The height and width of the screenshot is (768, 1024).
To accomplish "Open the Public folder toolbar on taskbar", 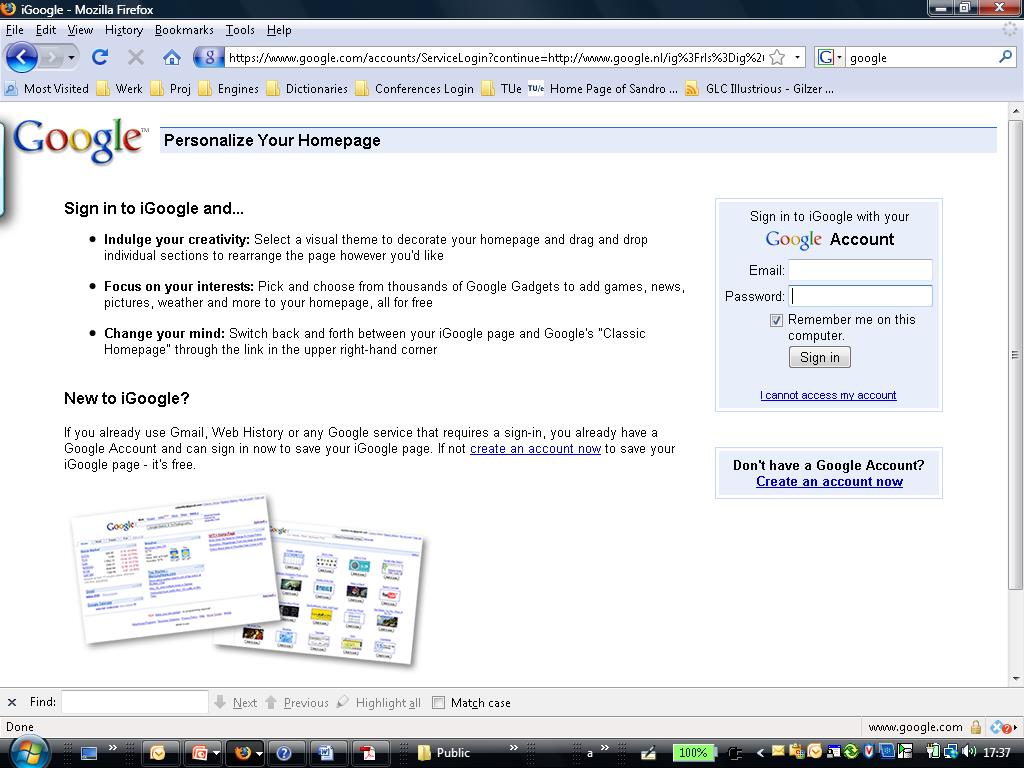I will click(444, 753).
